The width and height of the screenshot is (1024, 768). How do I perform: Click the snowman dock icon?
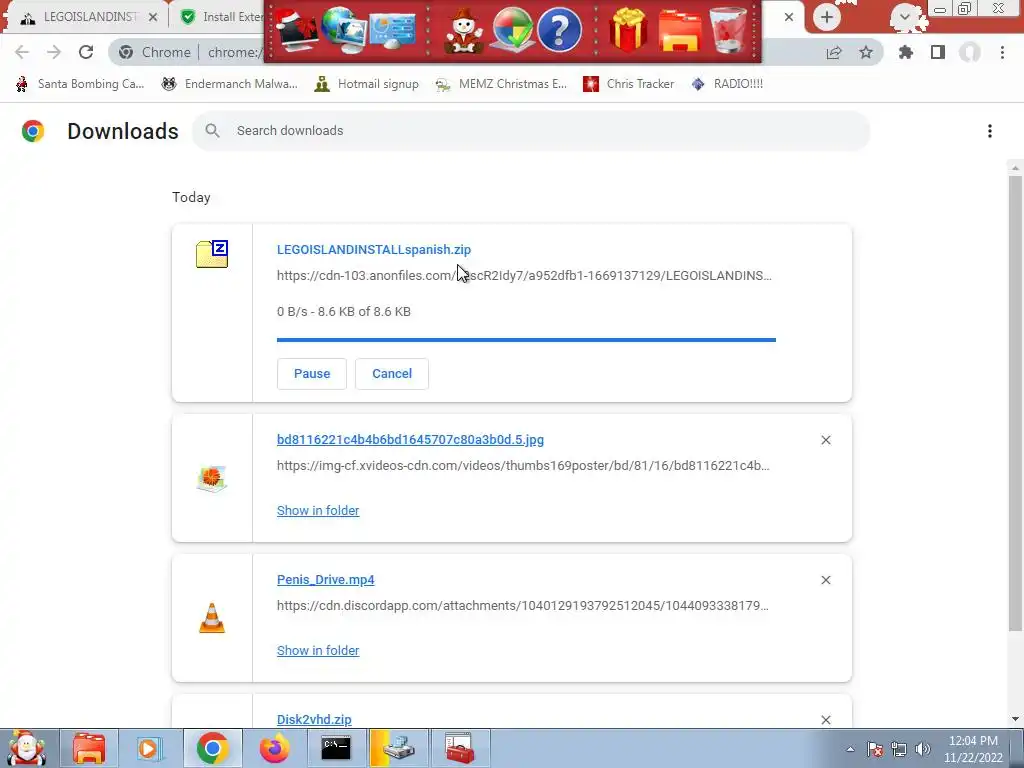pos(464,31)
